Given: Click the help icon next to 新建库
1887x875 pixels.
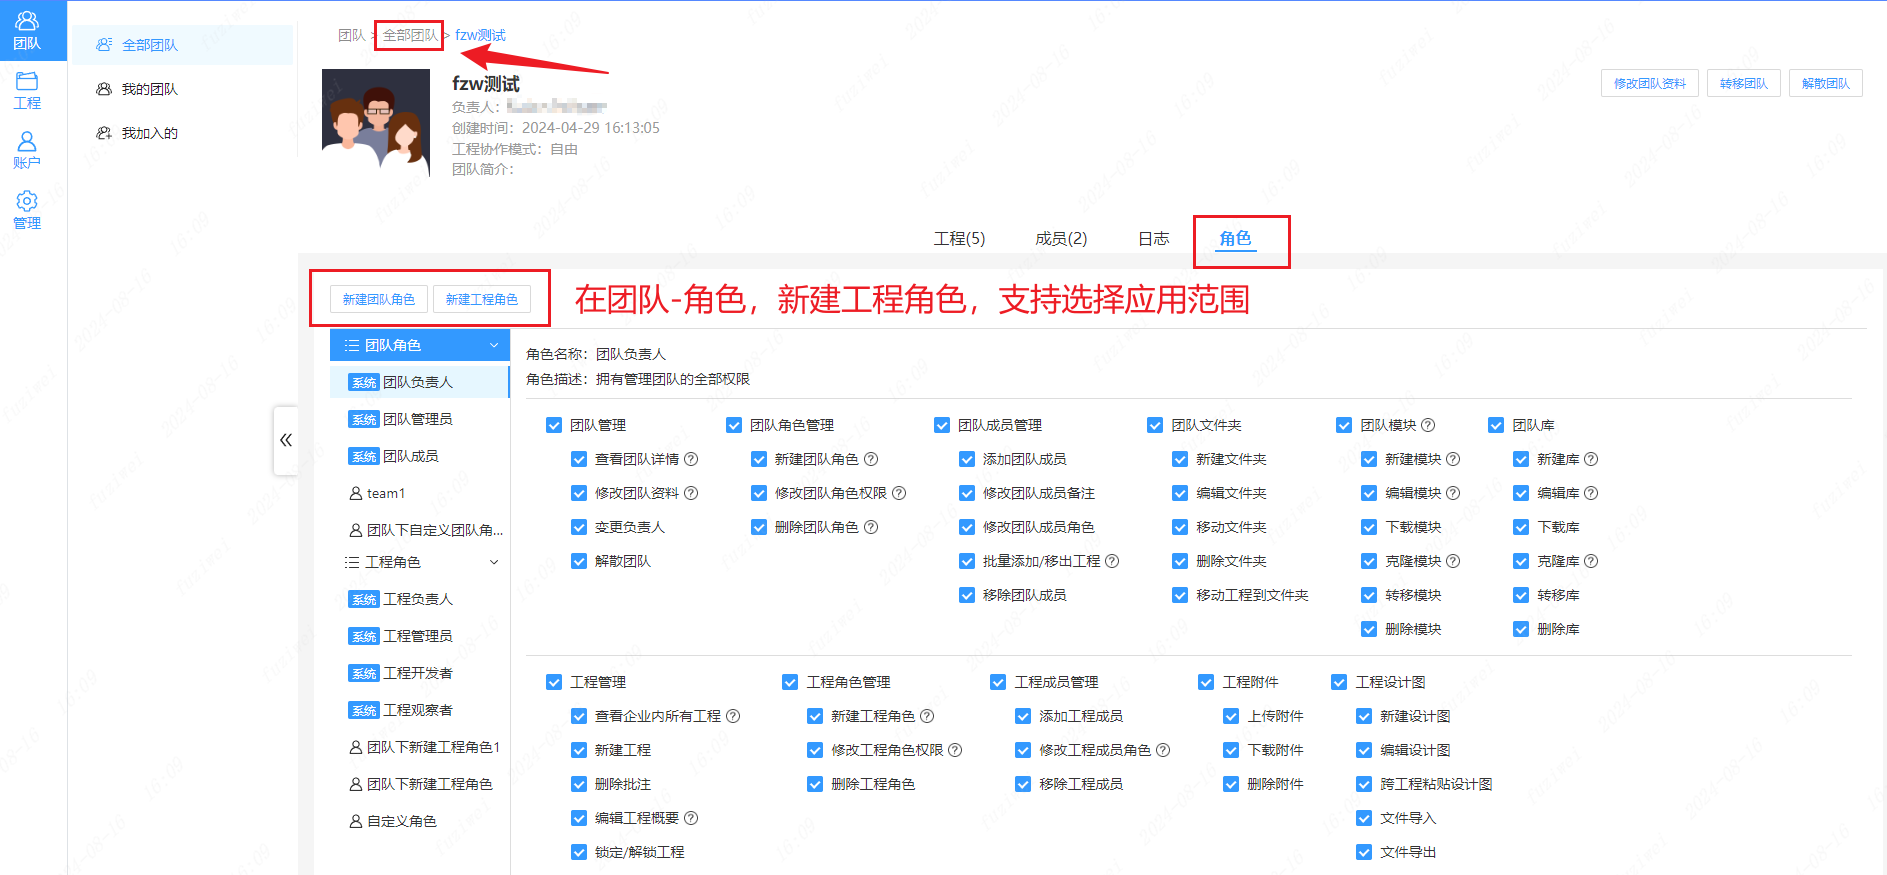Looking at the screenshot, I should coord(1591,459).
